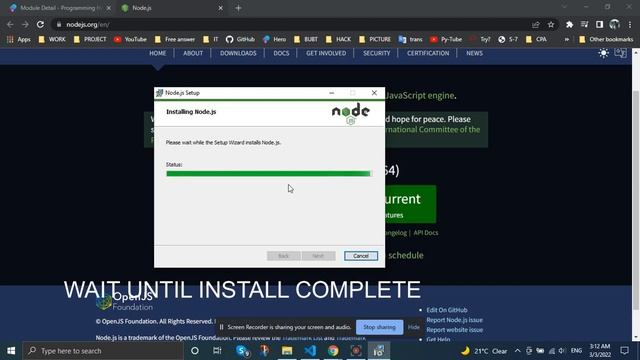This screenshot has height=360, width=640.
Task: Open Cortana circle icon on taskbar
Action: (x=195, y=351)
